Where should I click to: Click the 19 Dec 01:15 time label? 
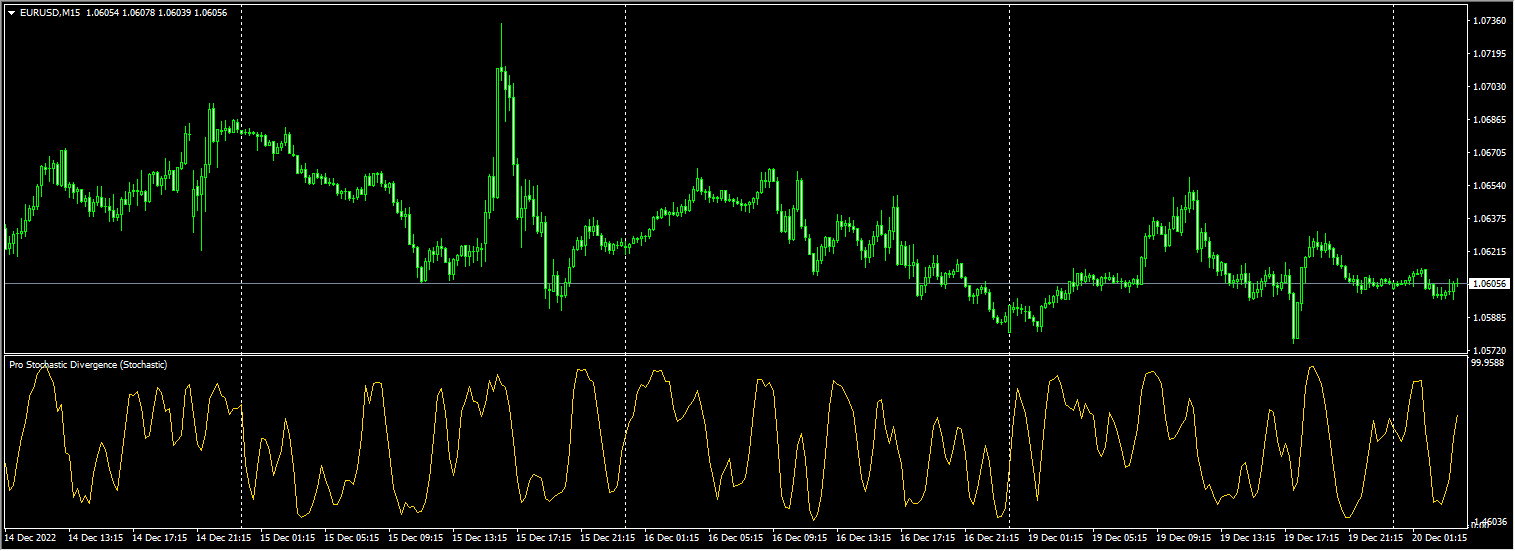click(x=1056, y=538)
